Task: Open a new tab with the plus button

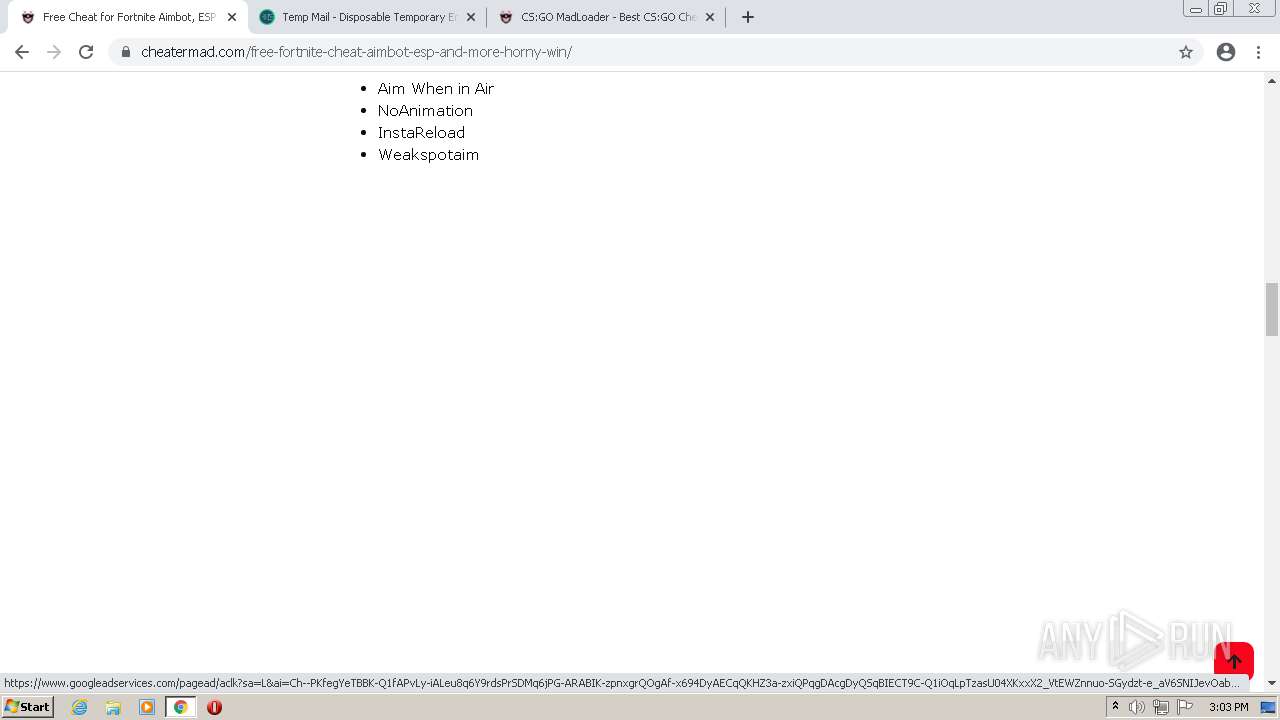Action: (x=747, y=17)
